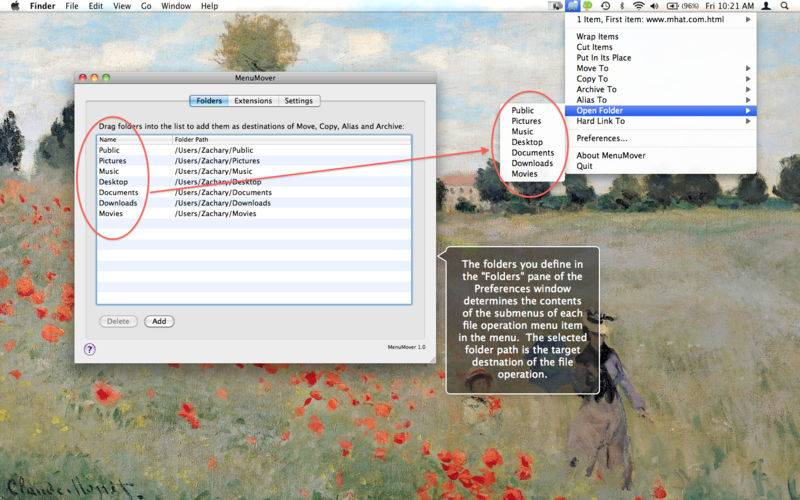Screen dimensions: 800x500
Task: Click the leftmost gray status icon in menu bar
Action: tap(556, 6)
